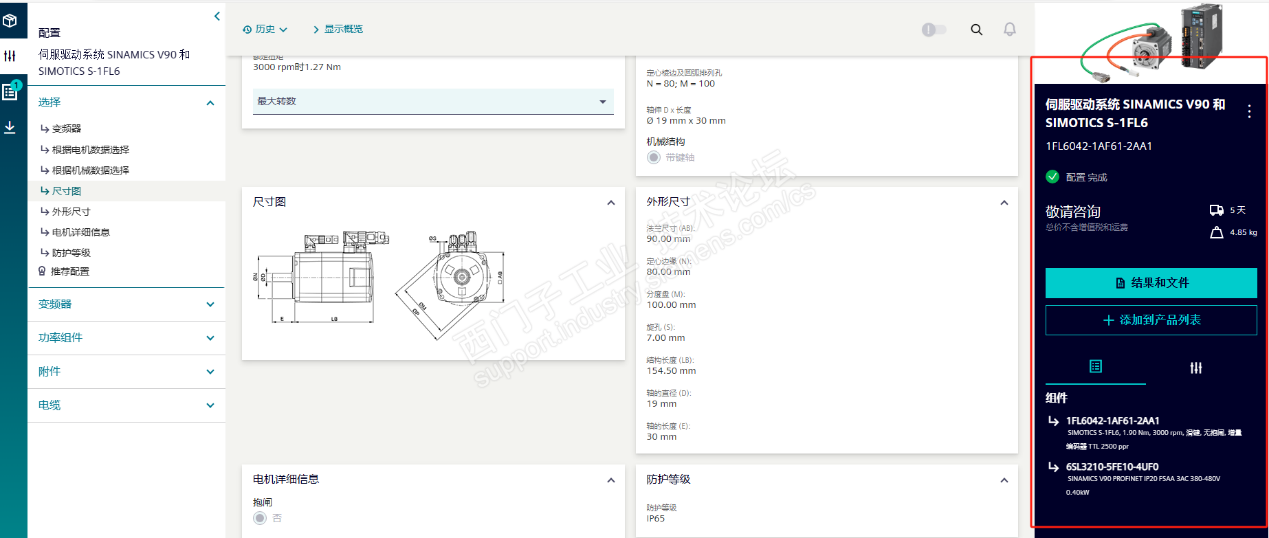Image resolution: width=1269 pixels, height=538 pixels.
Task: Open the 最大转数 dropdown
Action: [x=433, y=101]
